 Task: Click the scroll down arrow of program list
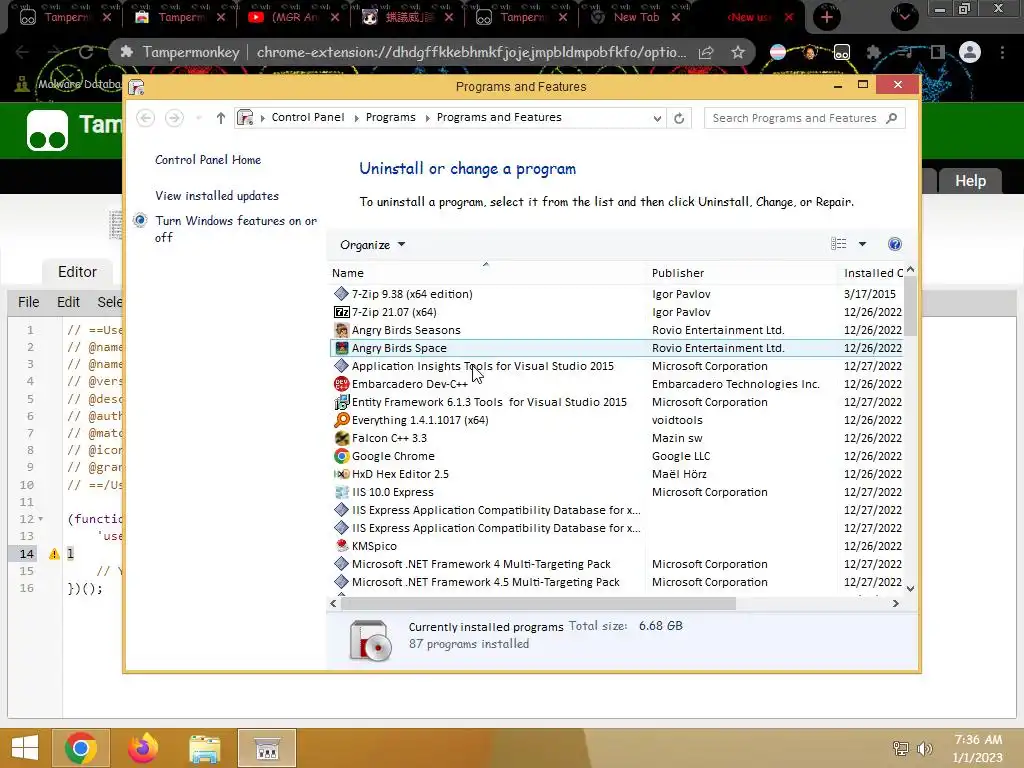click(910, 588)
